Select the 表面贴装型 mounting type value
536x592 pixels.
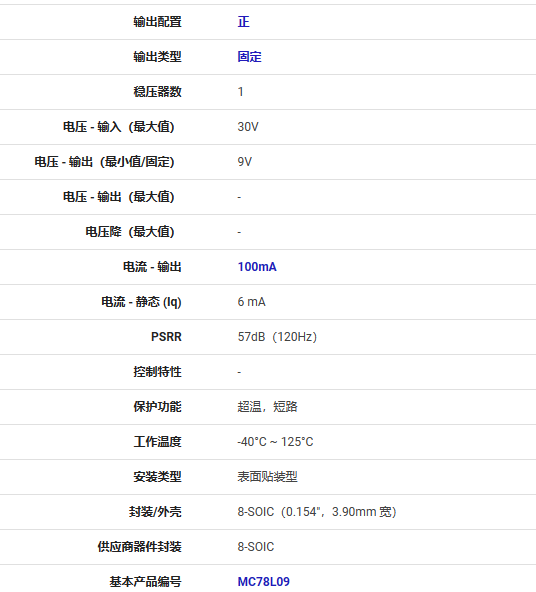[x=267, y=477]
